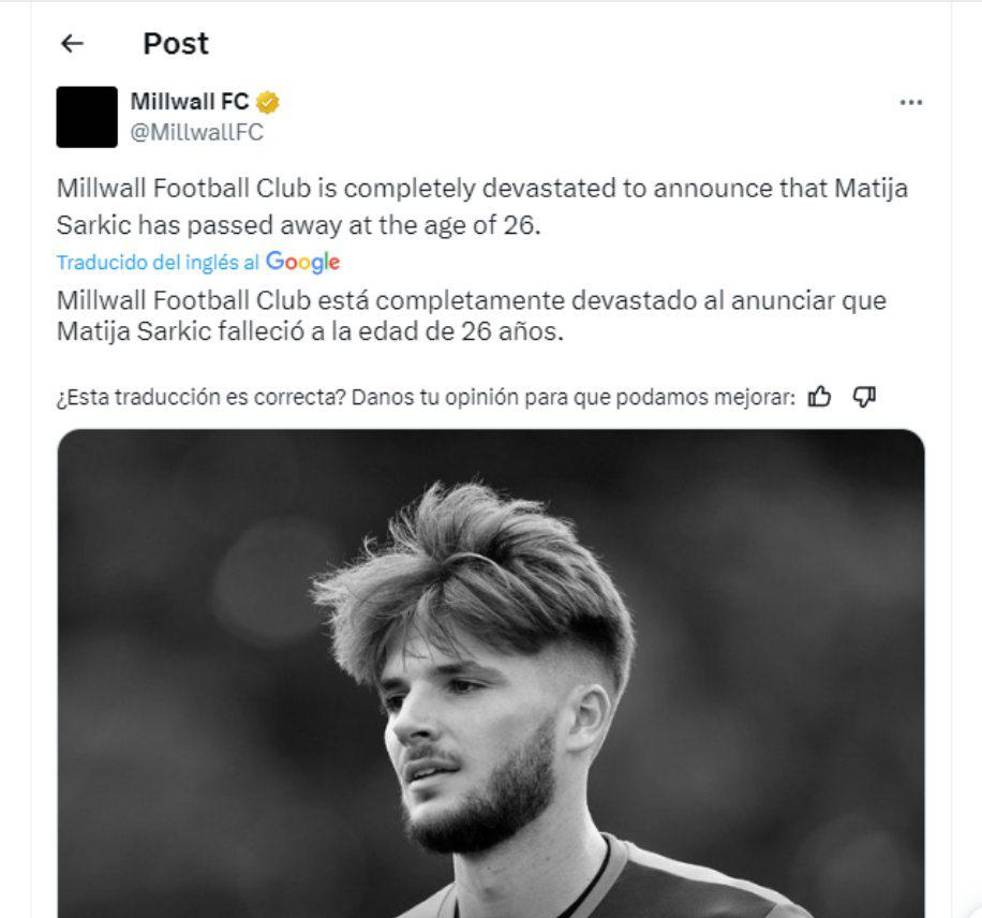Open the ellipsis post options icon
Viewport: 982px width, 918px height.
[911, 100]
